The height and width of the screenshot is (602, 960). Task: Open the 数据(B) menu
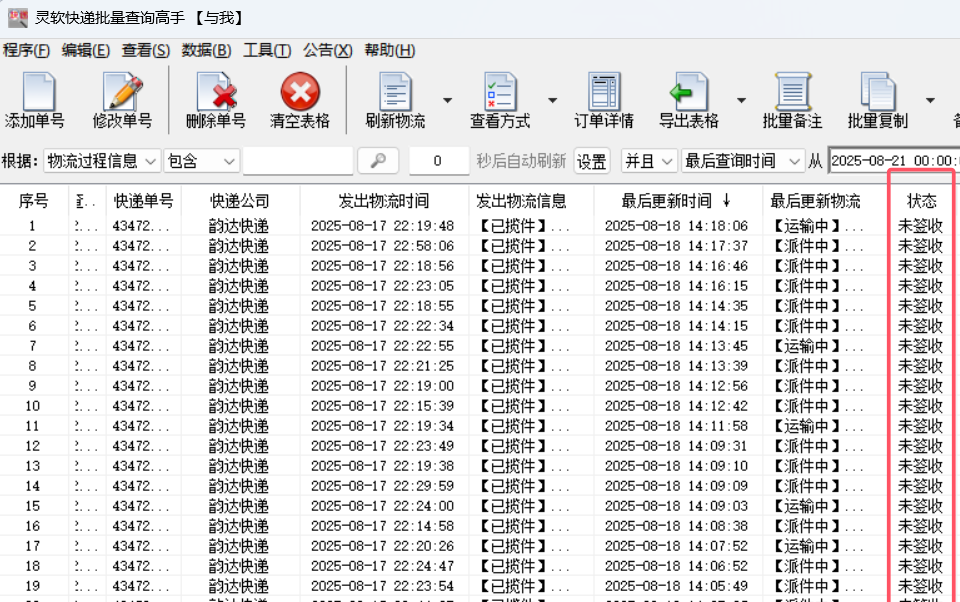point(206,50)
